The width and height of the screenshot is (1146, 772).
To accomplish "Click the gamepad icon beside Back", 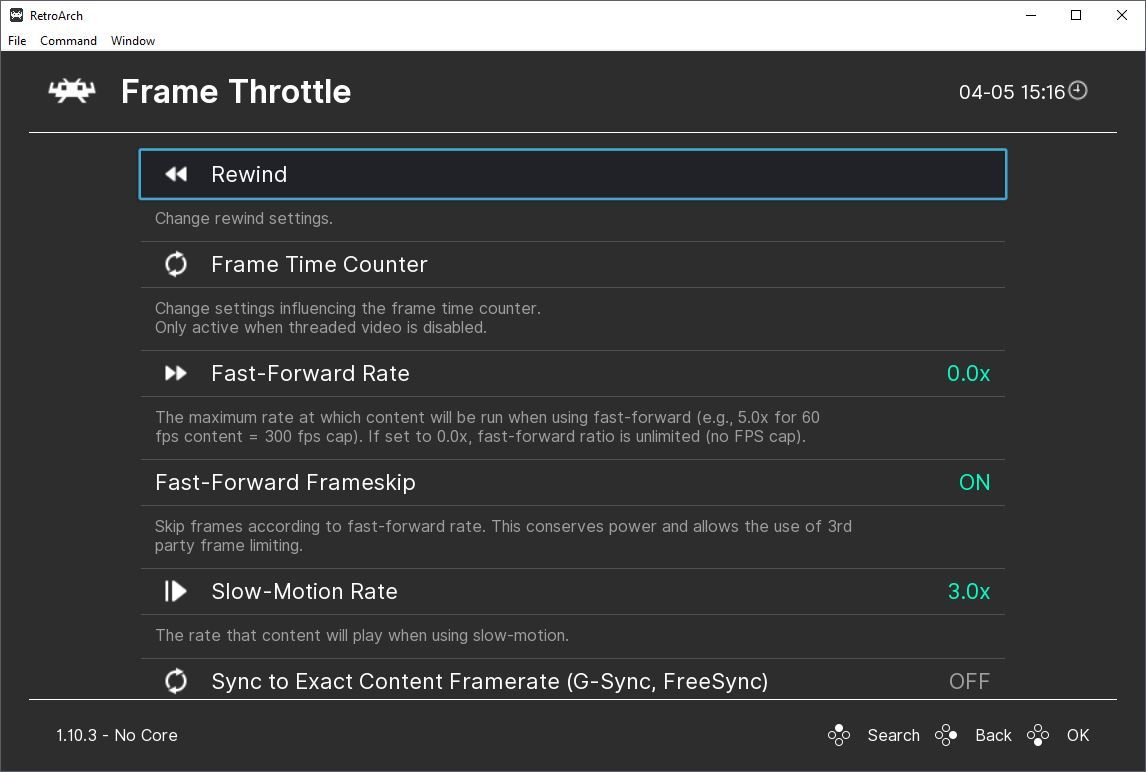I will pos(946,735).
